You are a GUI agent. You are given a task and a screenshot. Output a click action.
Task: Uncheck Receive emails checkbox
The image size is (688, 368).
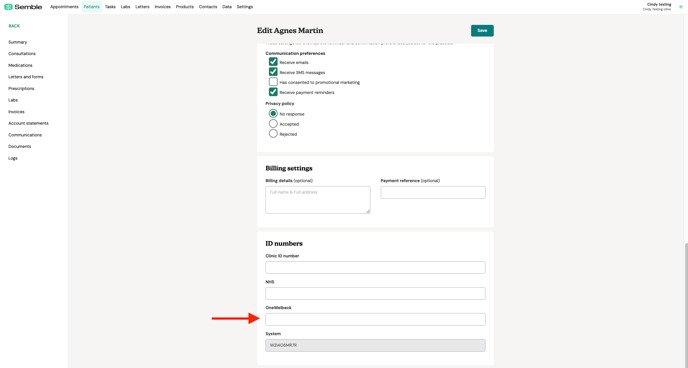coord(273,62)
